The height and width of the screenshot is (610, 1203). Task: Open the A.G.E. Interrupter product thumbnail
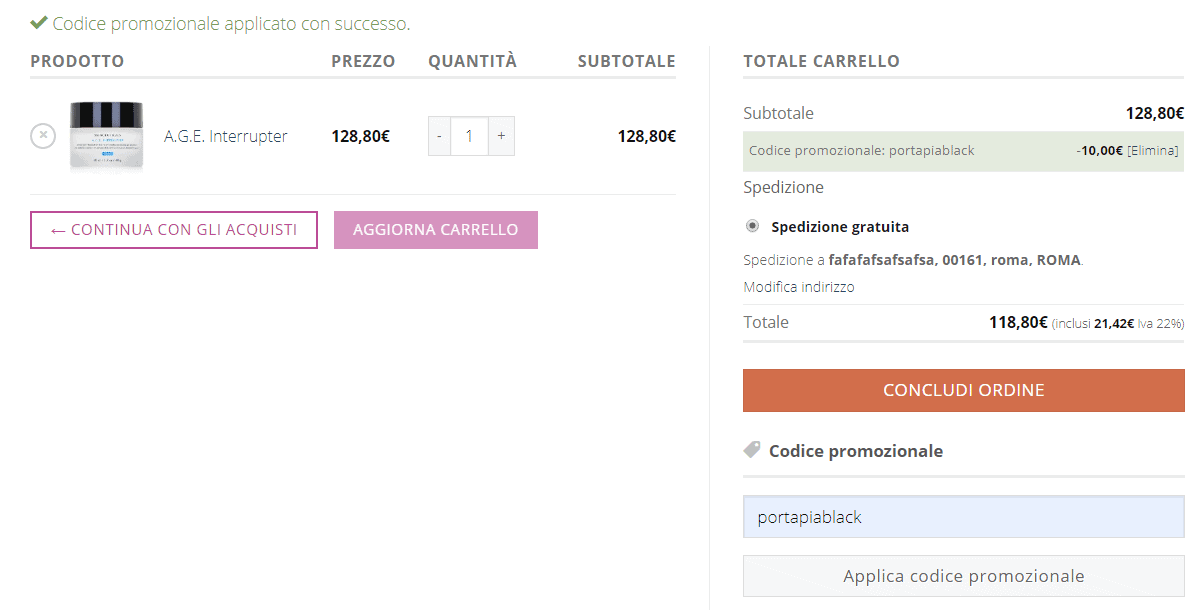[106, 137]
